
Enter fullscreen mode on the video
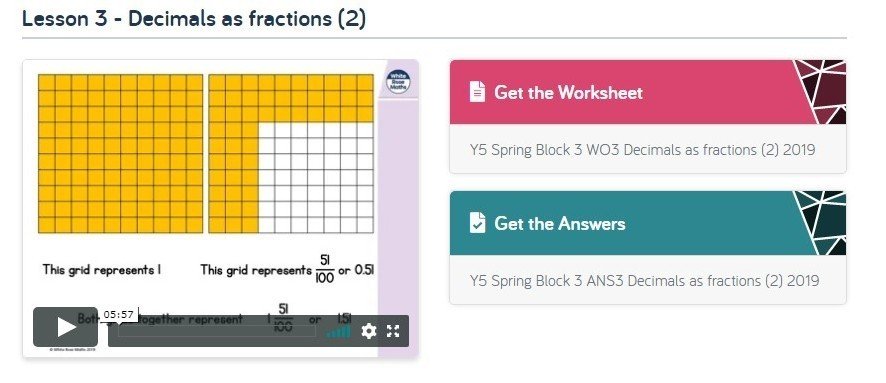coord(393,331)
